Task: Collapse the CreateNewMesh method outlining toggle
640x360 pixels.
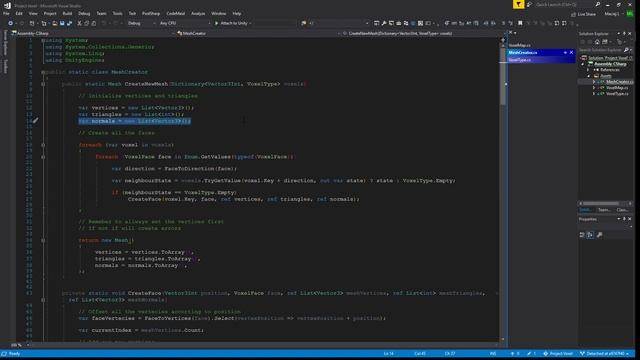Action: (43, 84)
